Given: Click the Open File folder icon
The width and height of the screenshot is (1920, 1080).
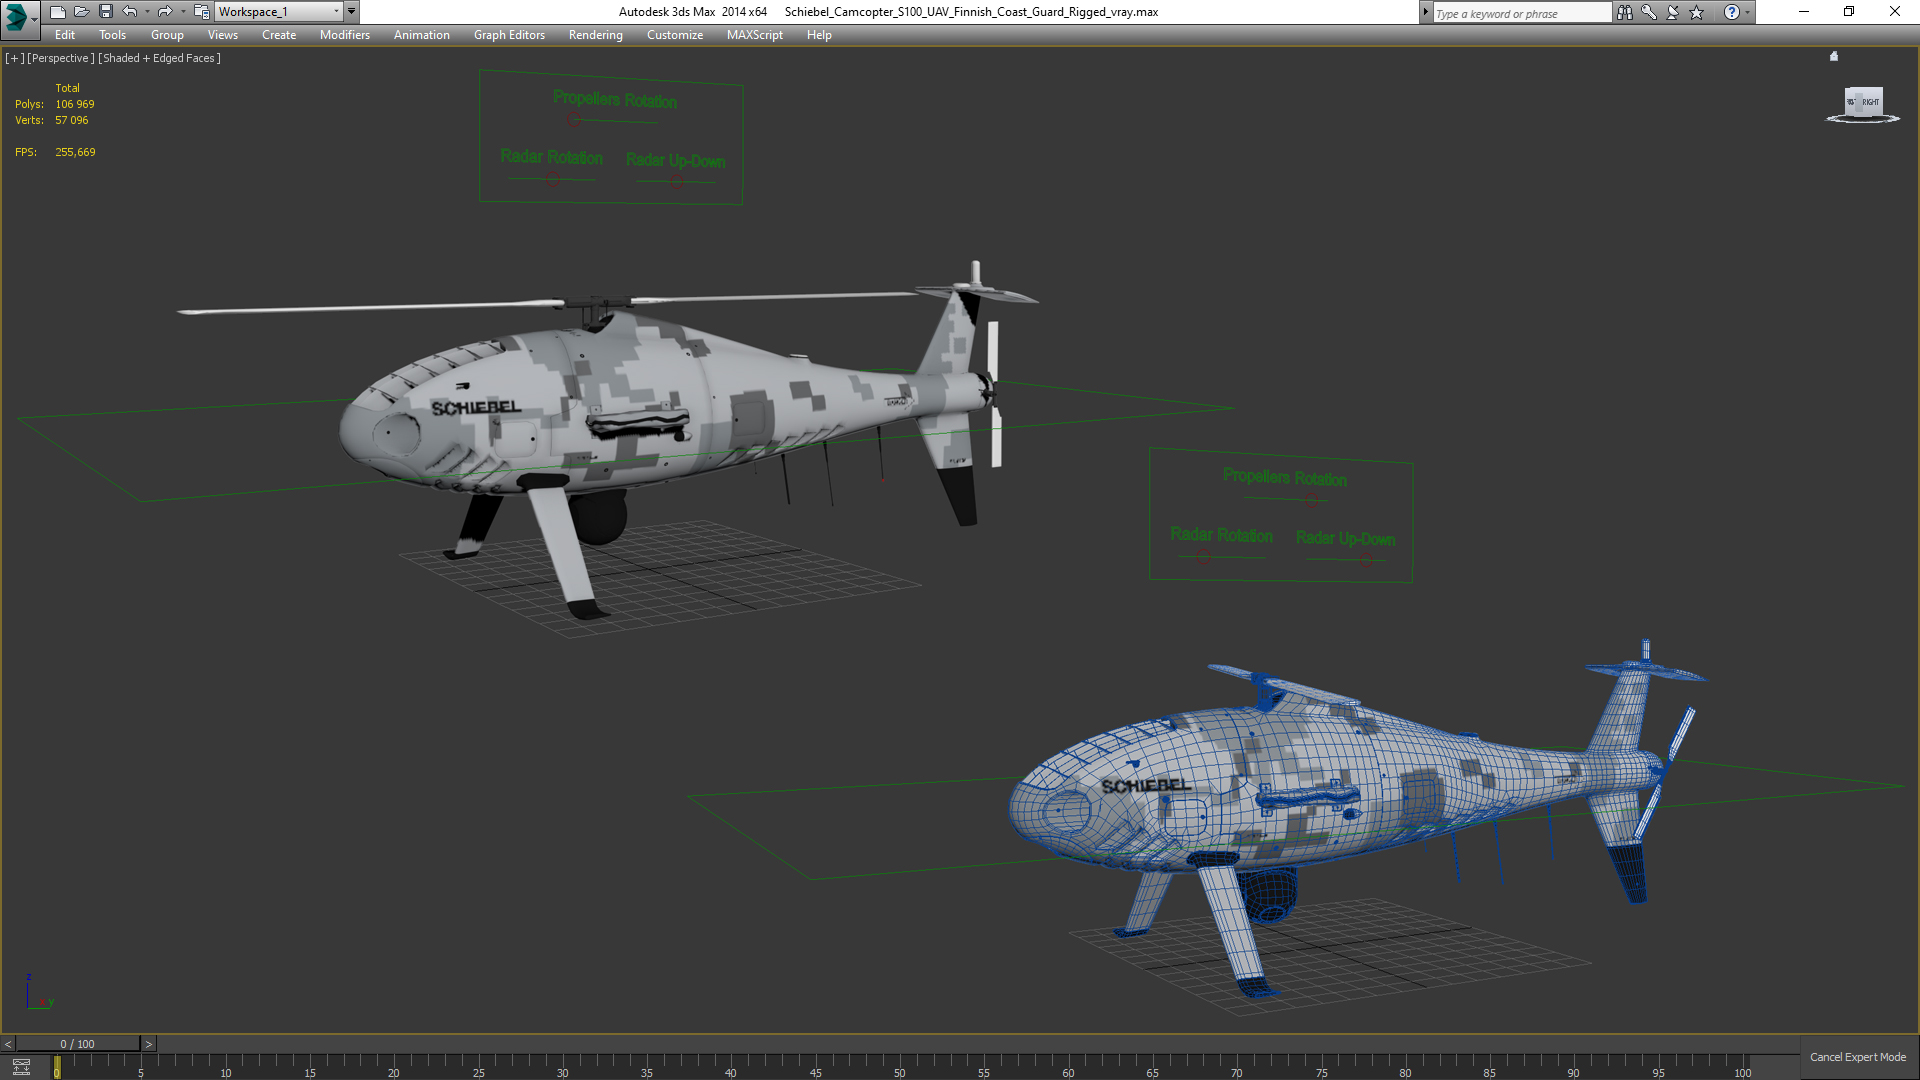Looking at the screenshot, I should coord(82,12).
